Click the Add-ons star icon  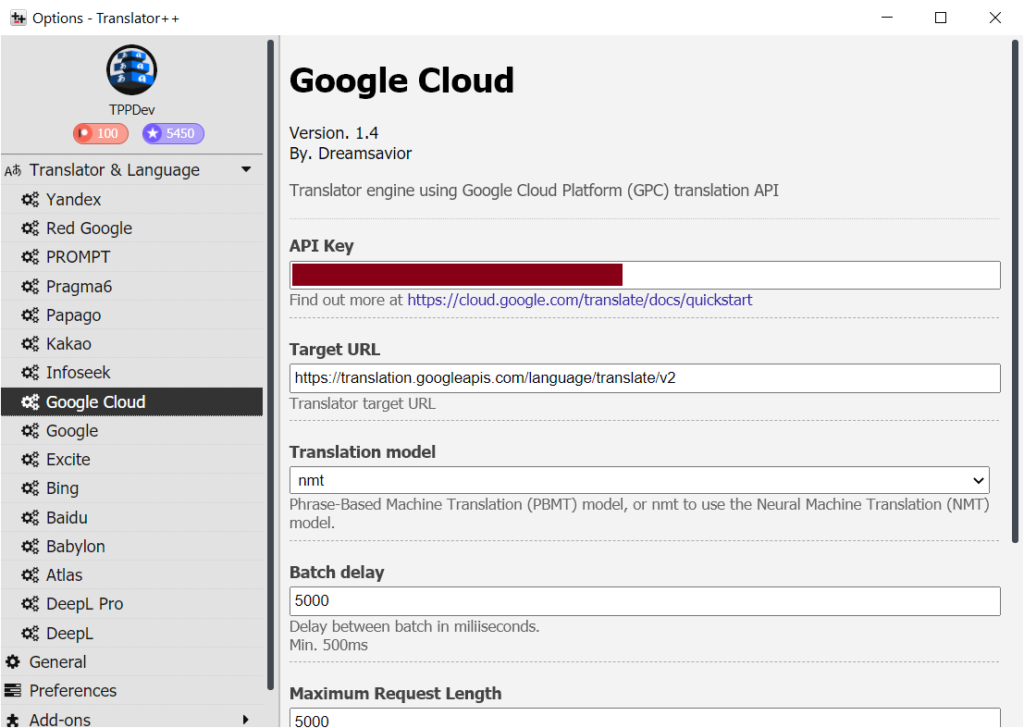12,720
